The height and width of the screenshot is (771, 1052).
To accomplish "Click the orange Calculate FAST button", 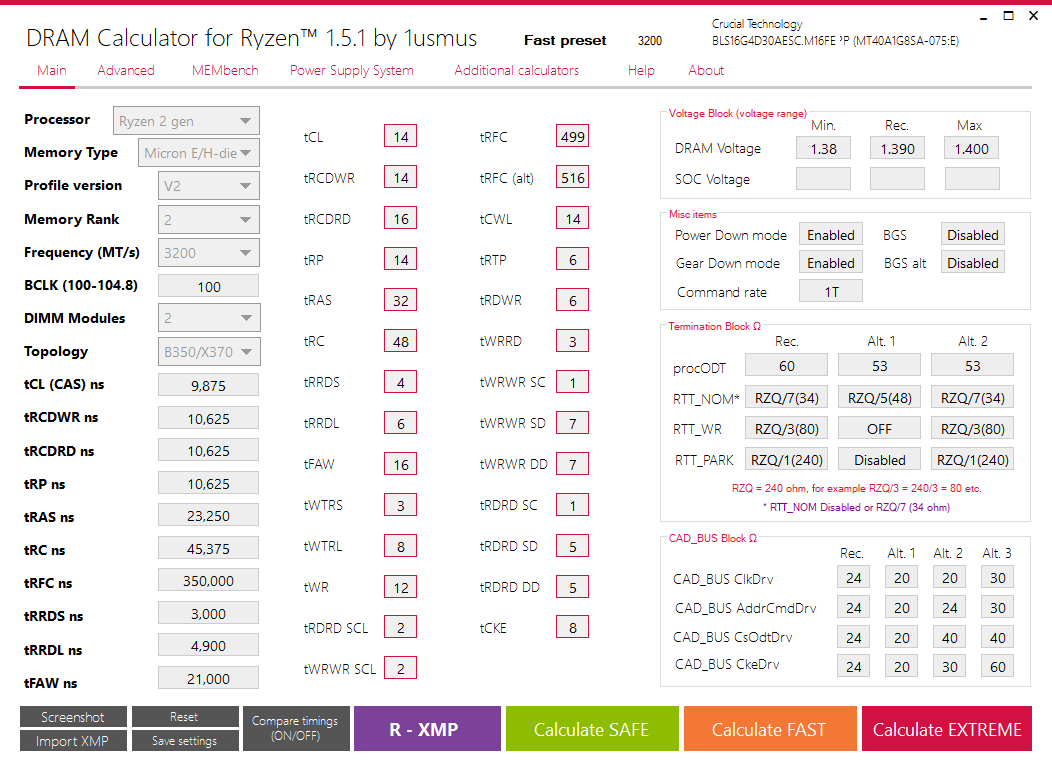I will pos(770,729).
